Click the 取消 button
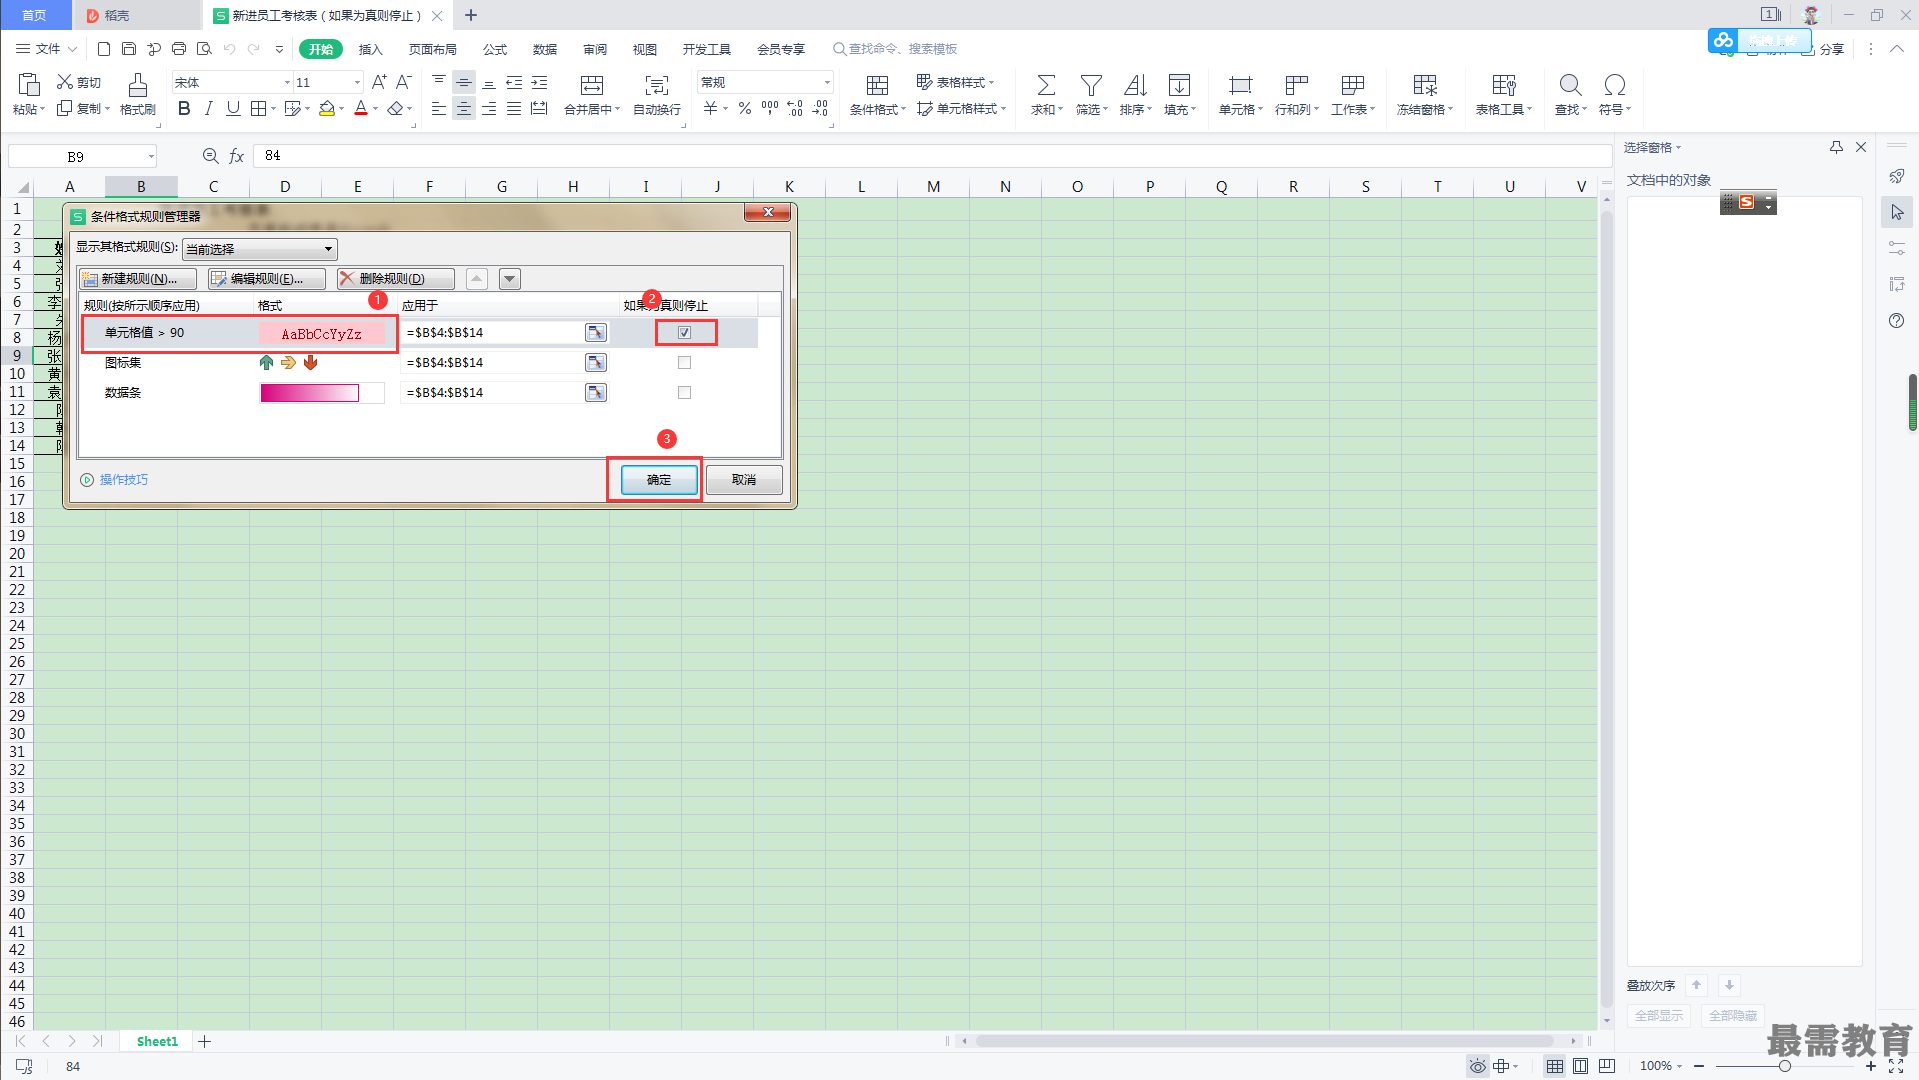Screen dimensions: 1919x1080 point(744,480)
